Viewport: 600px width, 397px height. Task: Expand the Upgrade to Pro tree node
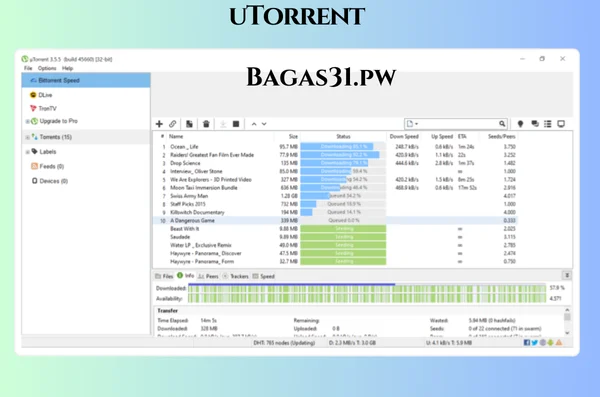[27, 121]
